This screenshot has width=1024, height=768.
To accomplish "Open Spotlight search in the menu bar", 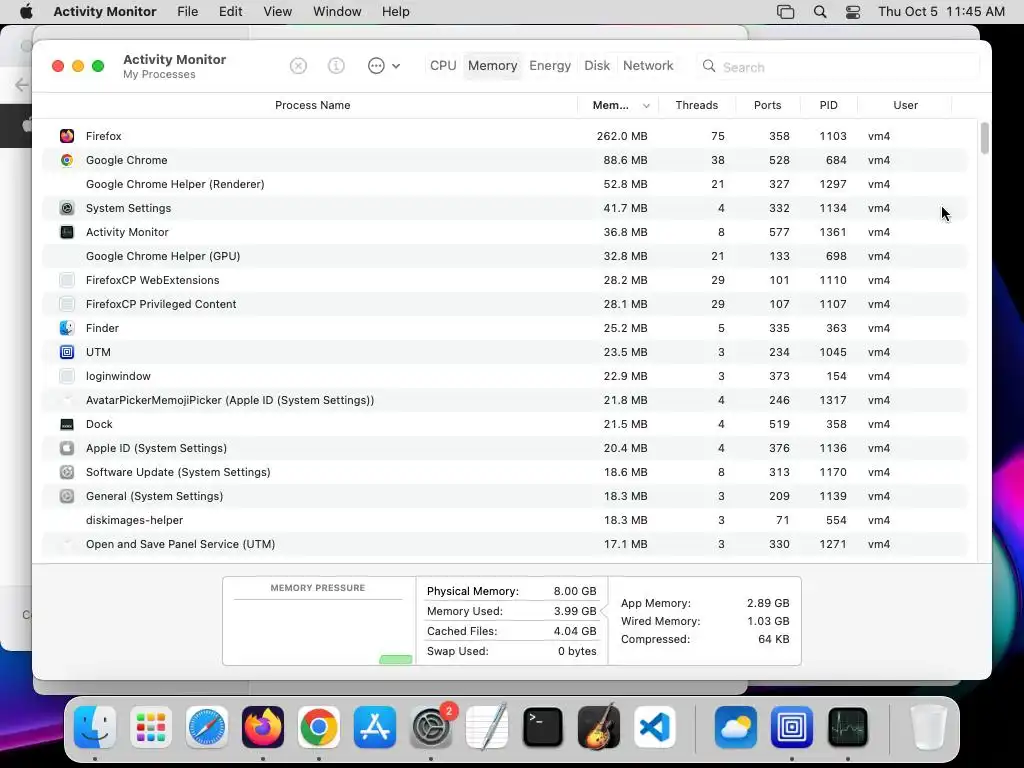I will 820,12.
